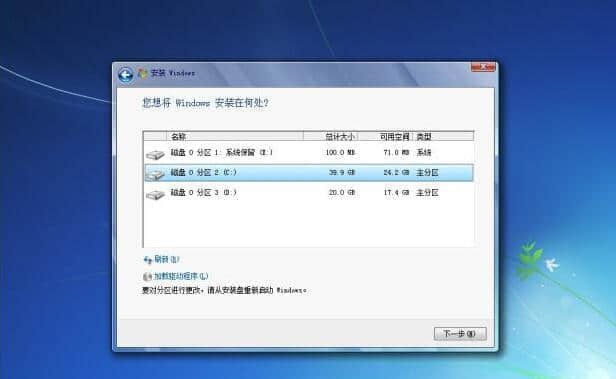Click the 100.0 MB total size cell
This screenshot has height=379, width=616.
pyautogui.click(x=340, y=152)
